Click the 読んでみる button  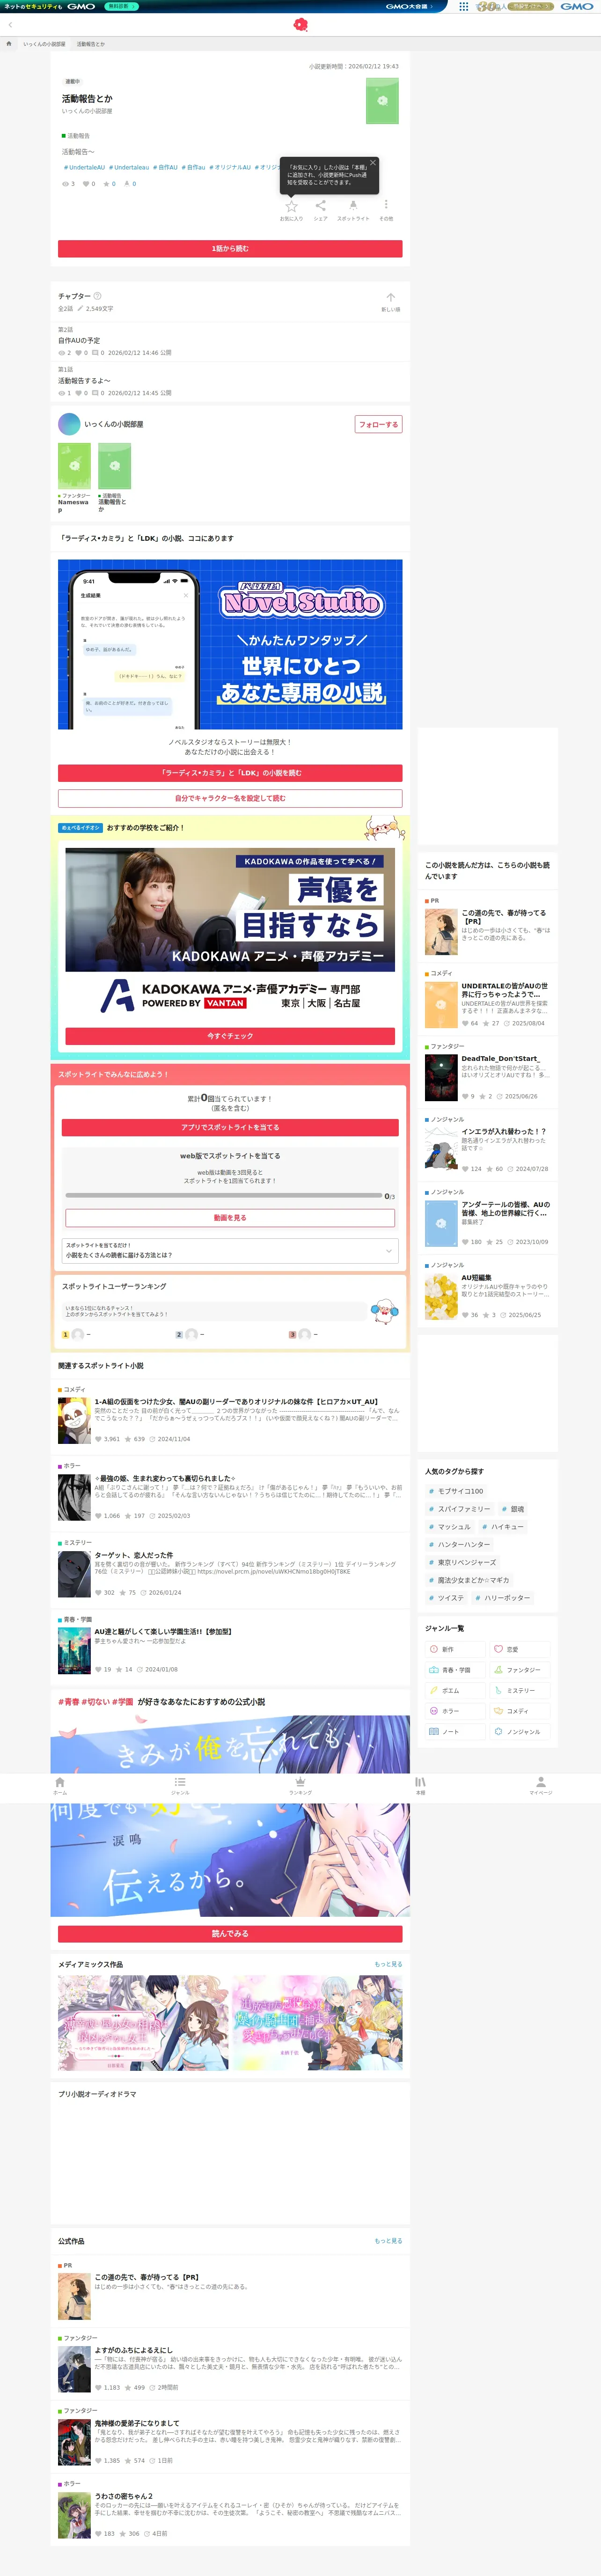(230, 1934)
